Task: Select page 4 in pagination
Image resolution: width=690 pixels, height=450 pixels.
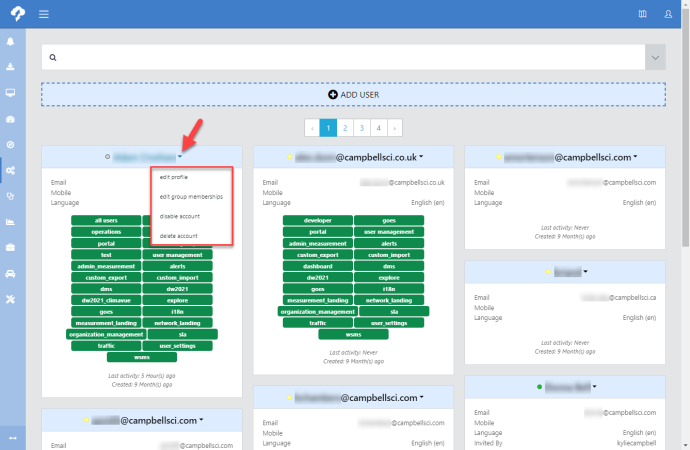Action: [378, 128]
